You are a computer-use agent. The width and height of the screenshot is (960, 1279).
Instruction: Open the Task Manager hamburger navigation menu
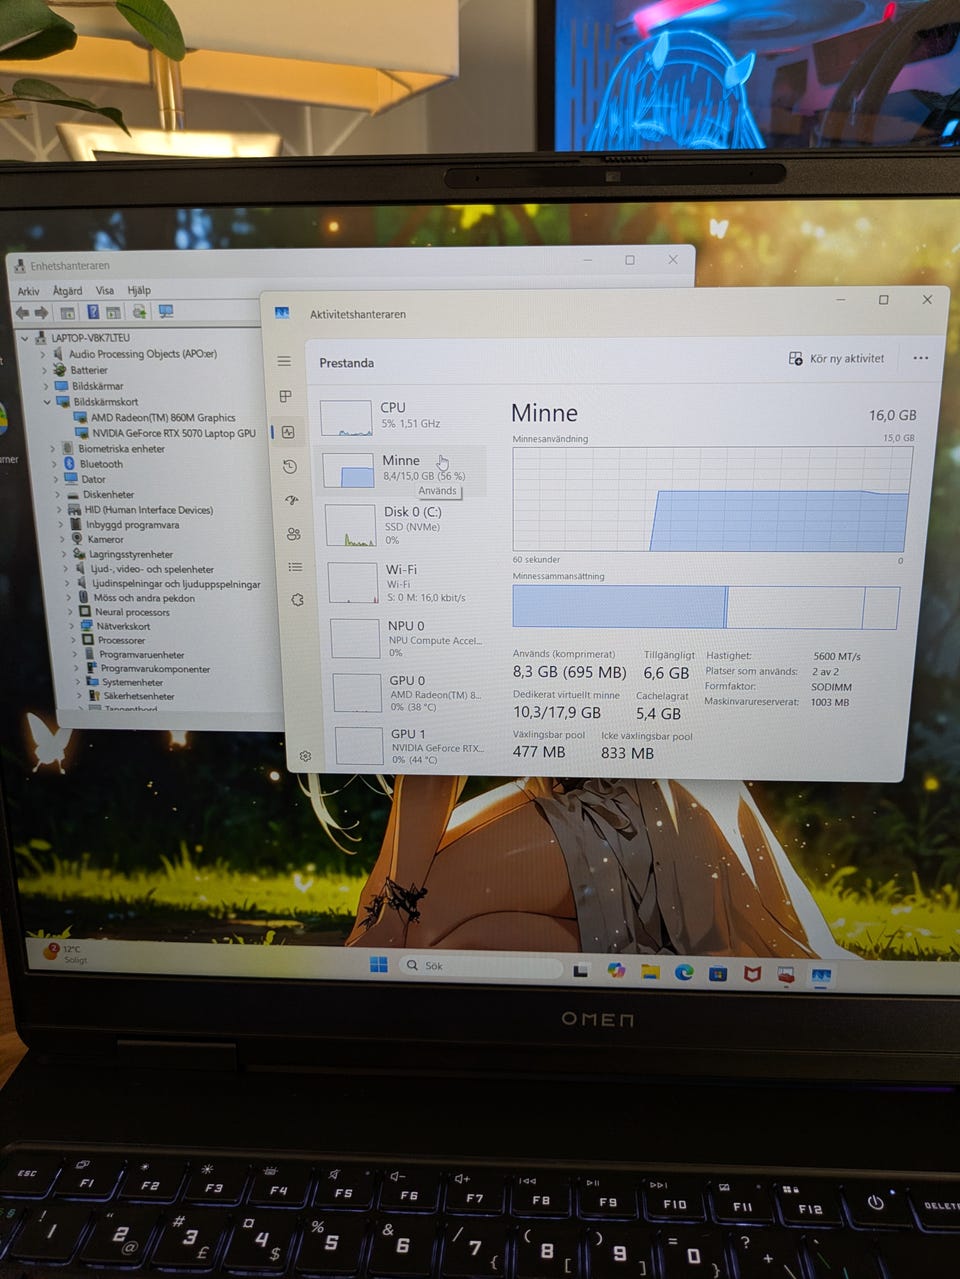point(284,361)
